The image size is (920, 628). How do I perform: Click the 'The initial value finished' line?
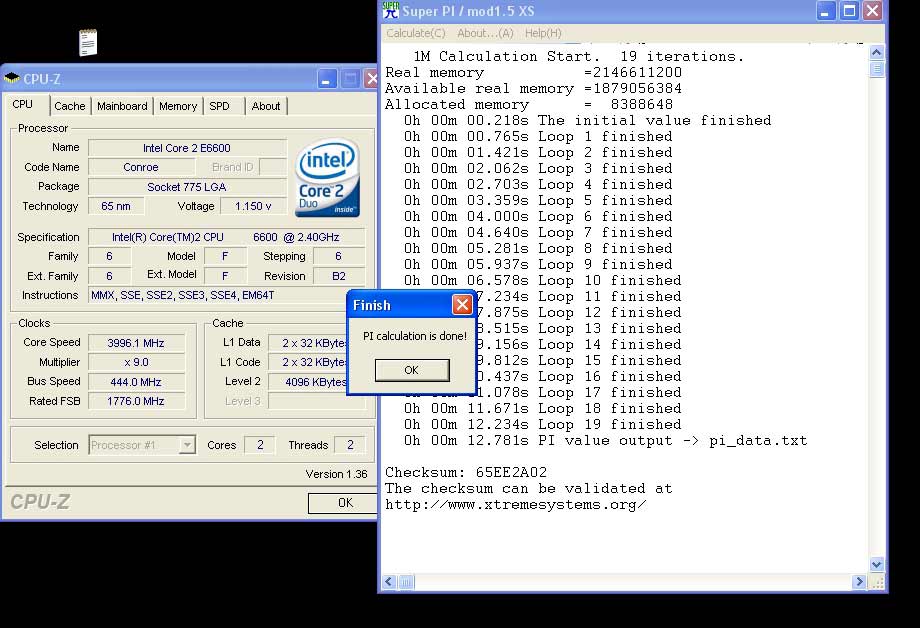tap(587, 120)
